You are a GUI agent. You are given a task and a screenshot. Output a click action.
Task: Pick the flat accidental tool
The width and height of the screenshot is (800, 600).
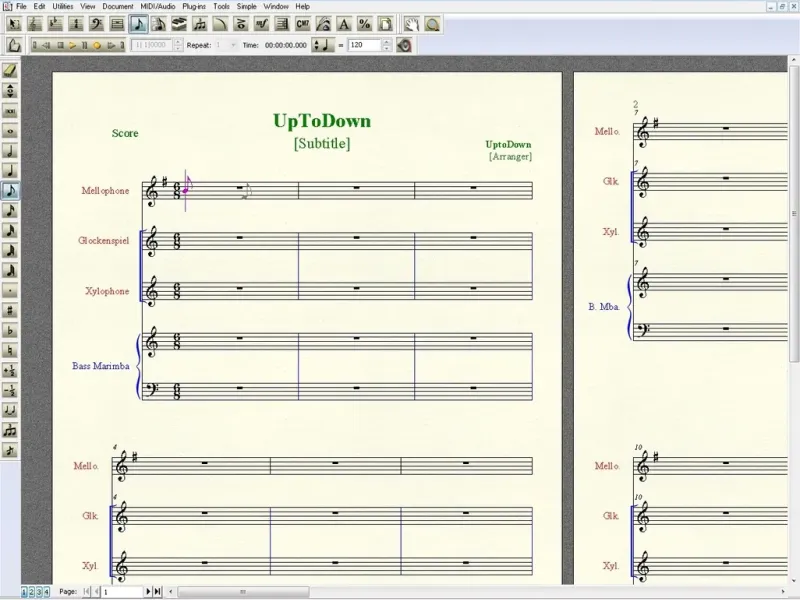(10, 331)
